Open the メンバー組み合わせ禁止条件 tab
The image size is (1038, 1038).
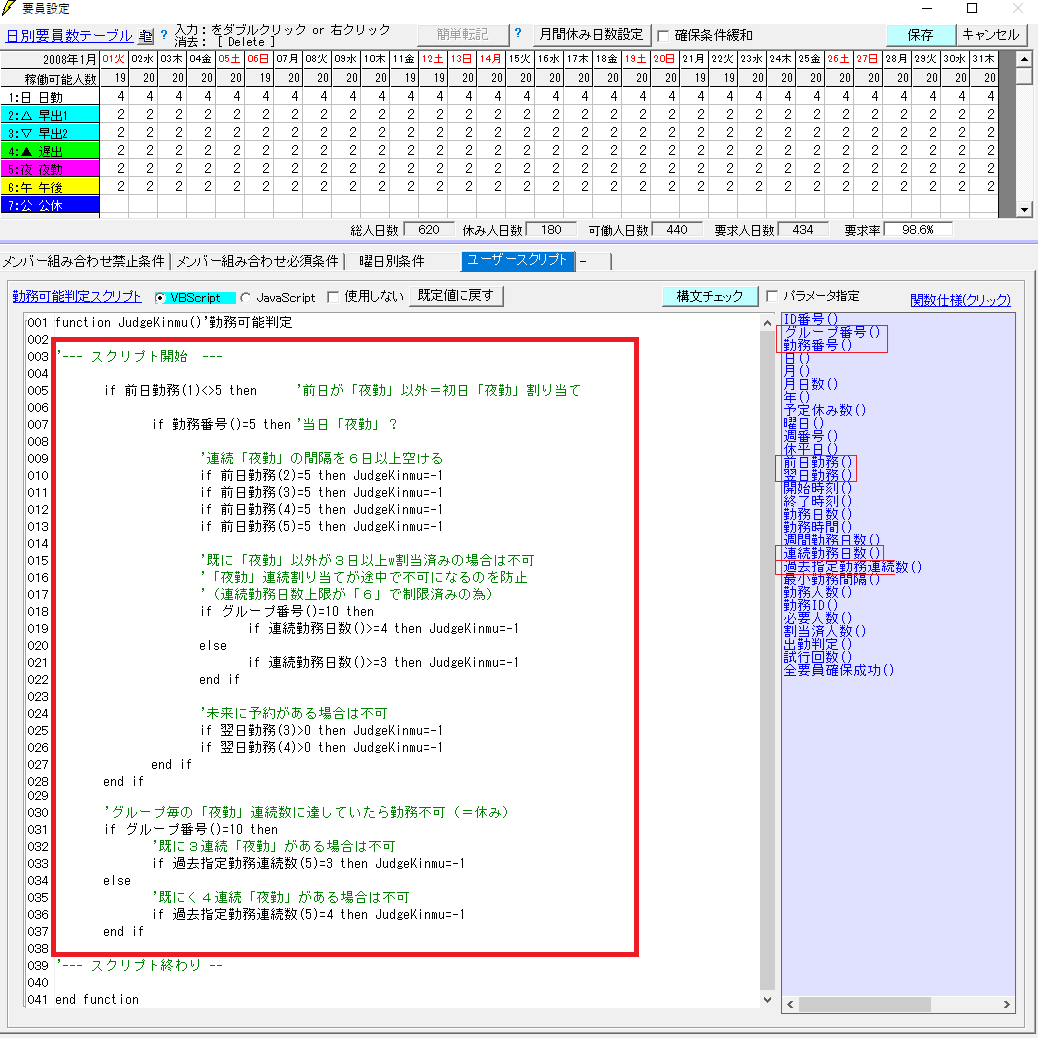click(83, 262)
